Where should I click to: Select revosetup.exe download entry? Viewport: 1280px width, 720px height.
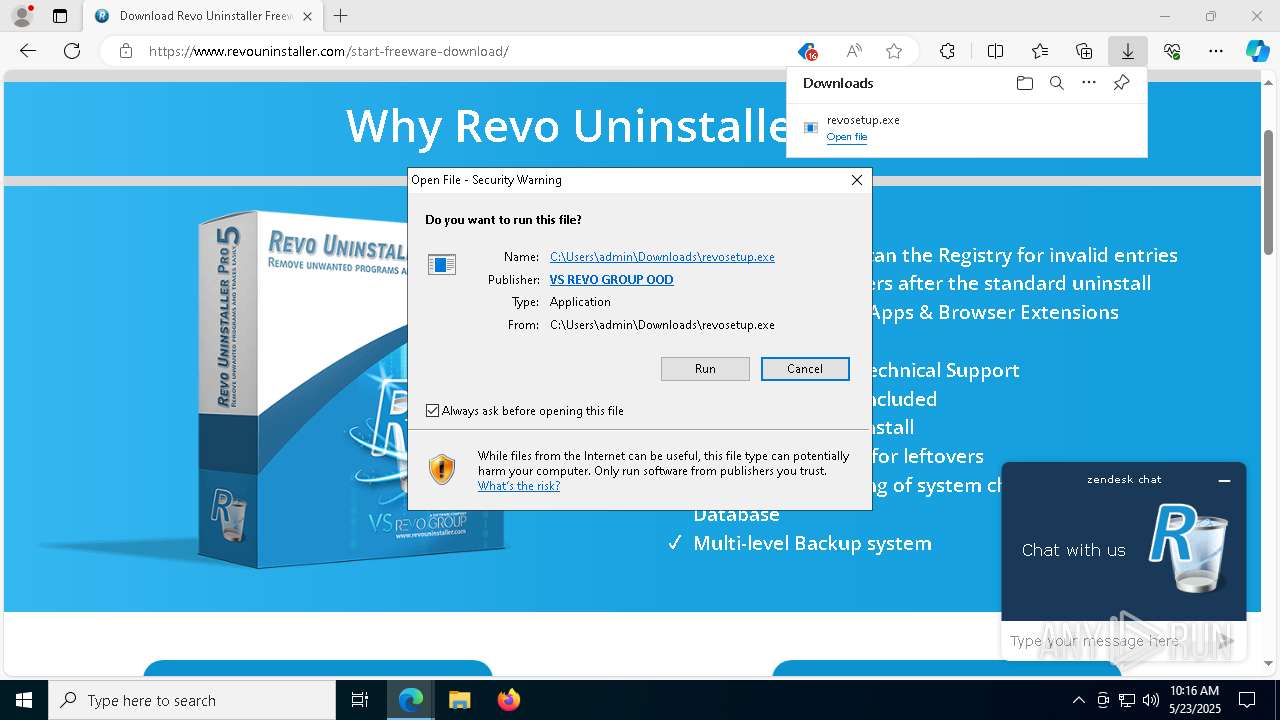point(967,128)
